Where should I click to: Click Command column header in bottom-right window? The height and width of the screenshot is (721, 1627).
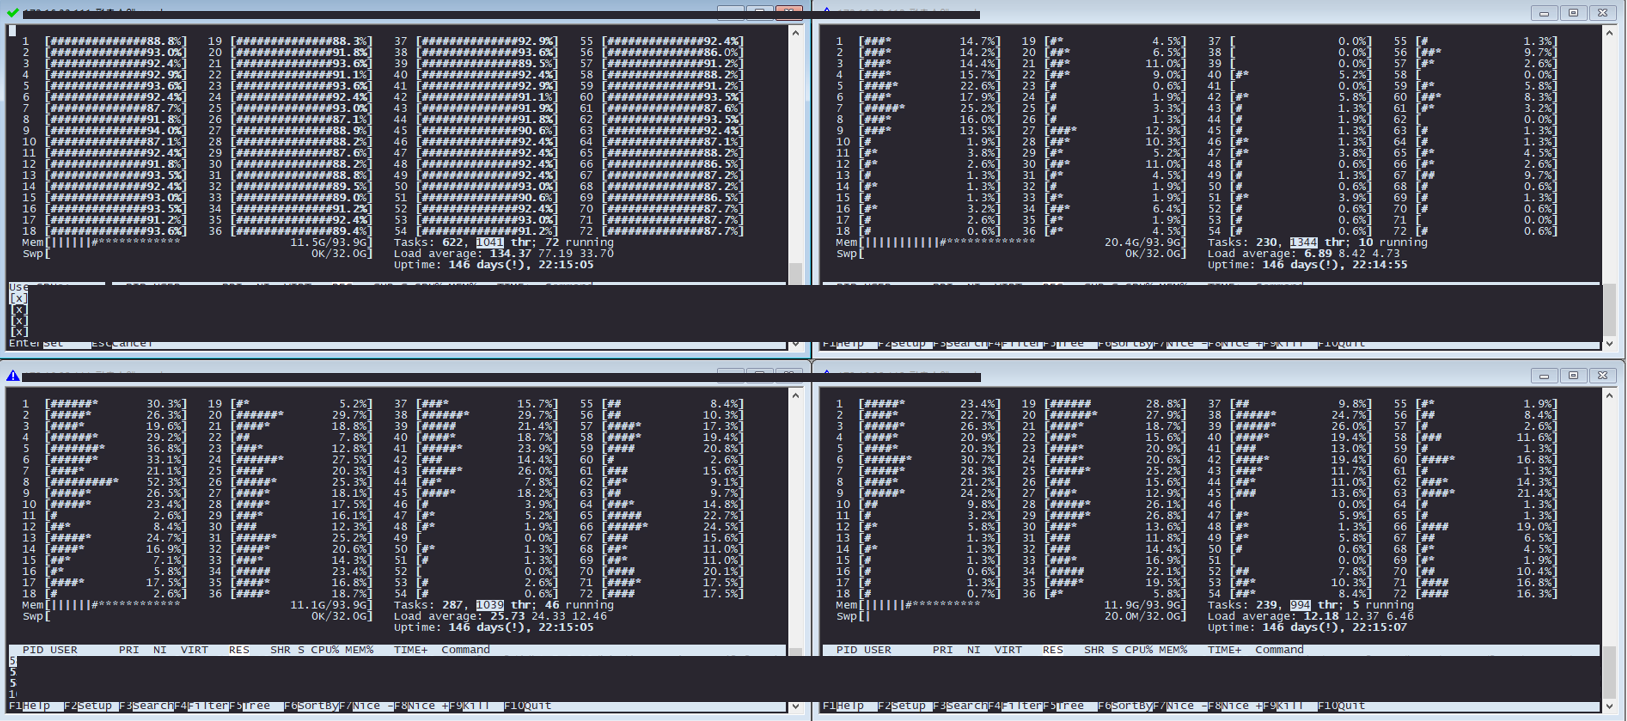pos(1280,650)
